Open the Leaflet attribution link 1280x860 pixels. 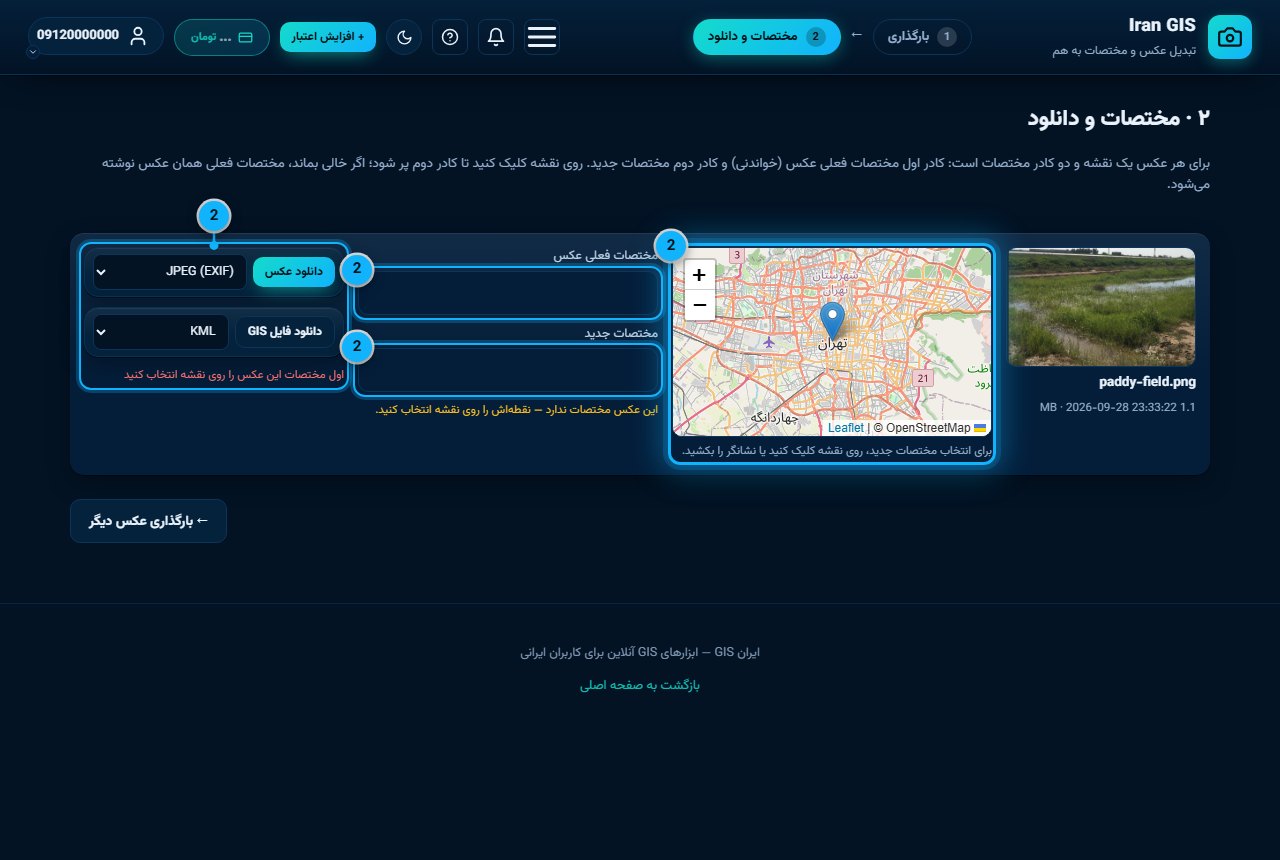click(846, 428)
